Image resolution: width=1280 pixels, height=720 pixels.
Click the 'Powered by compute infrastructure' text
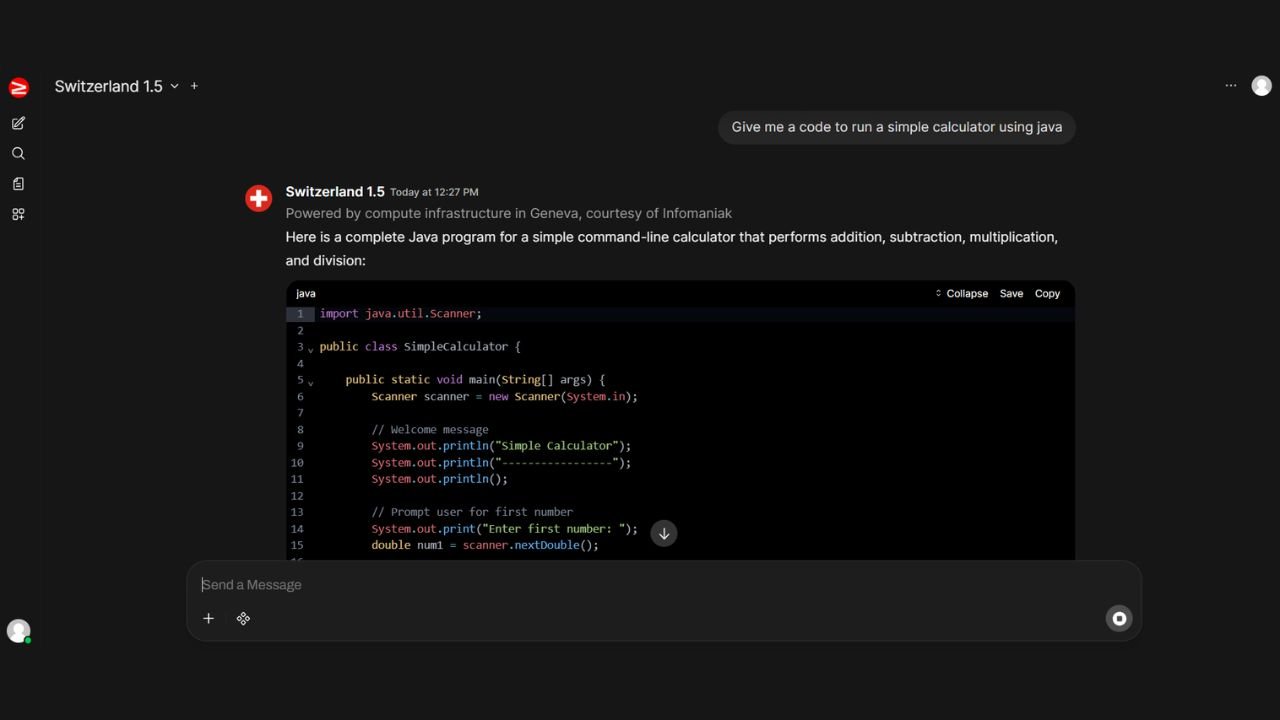[509, 213]
